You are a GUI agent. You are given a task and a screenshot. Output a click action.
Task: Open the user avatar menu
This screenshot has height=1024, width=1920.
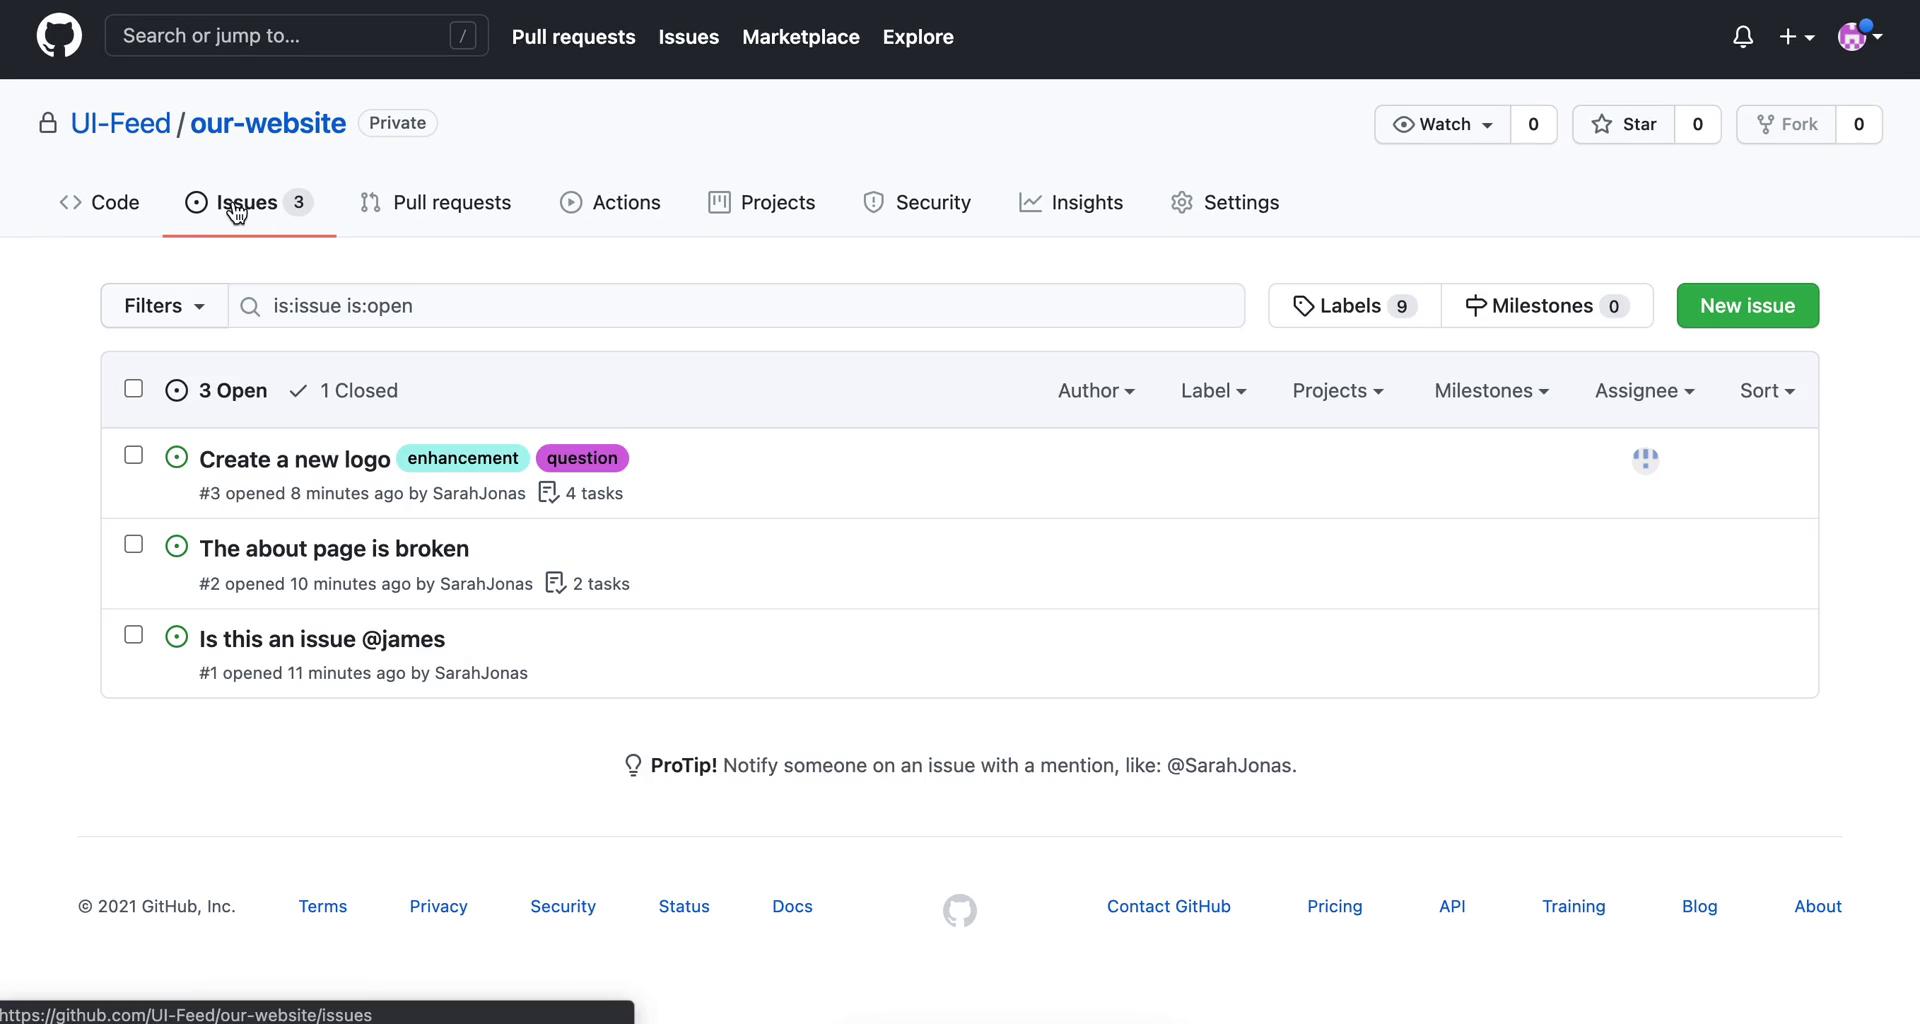[1860, 36]
